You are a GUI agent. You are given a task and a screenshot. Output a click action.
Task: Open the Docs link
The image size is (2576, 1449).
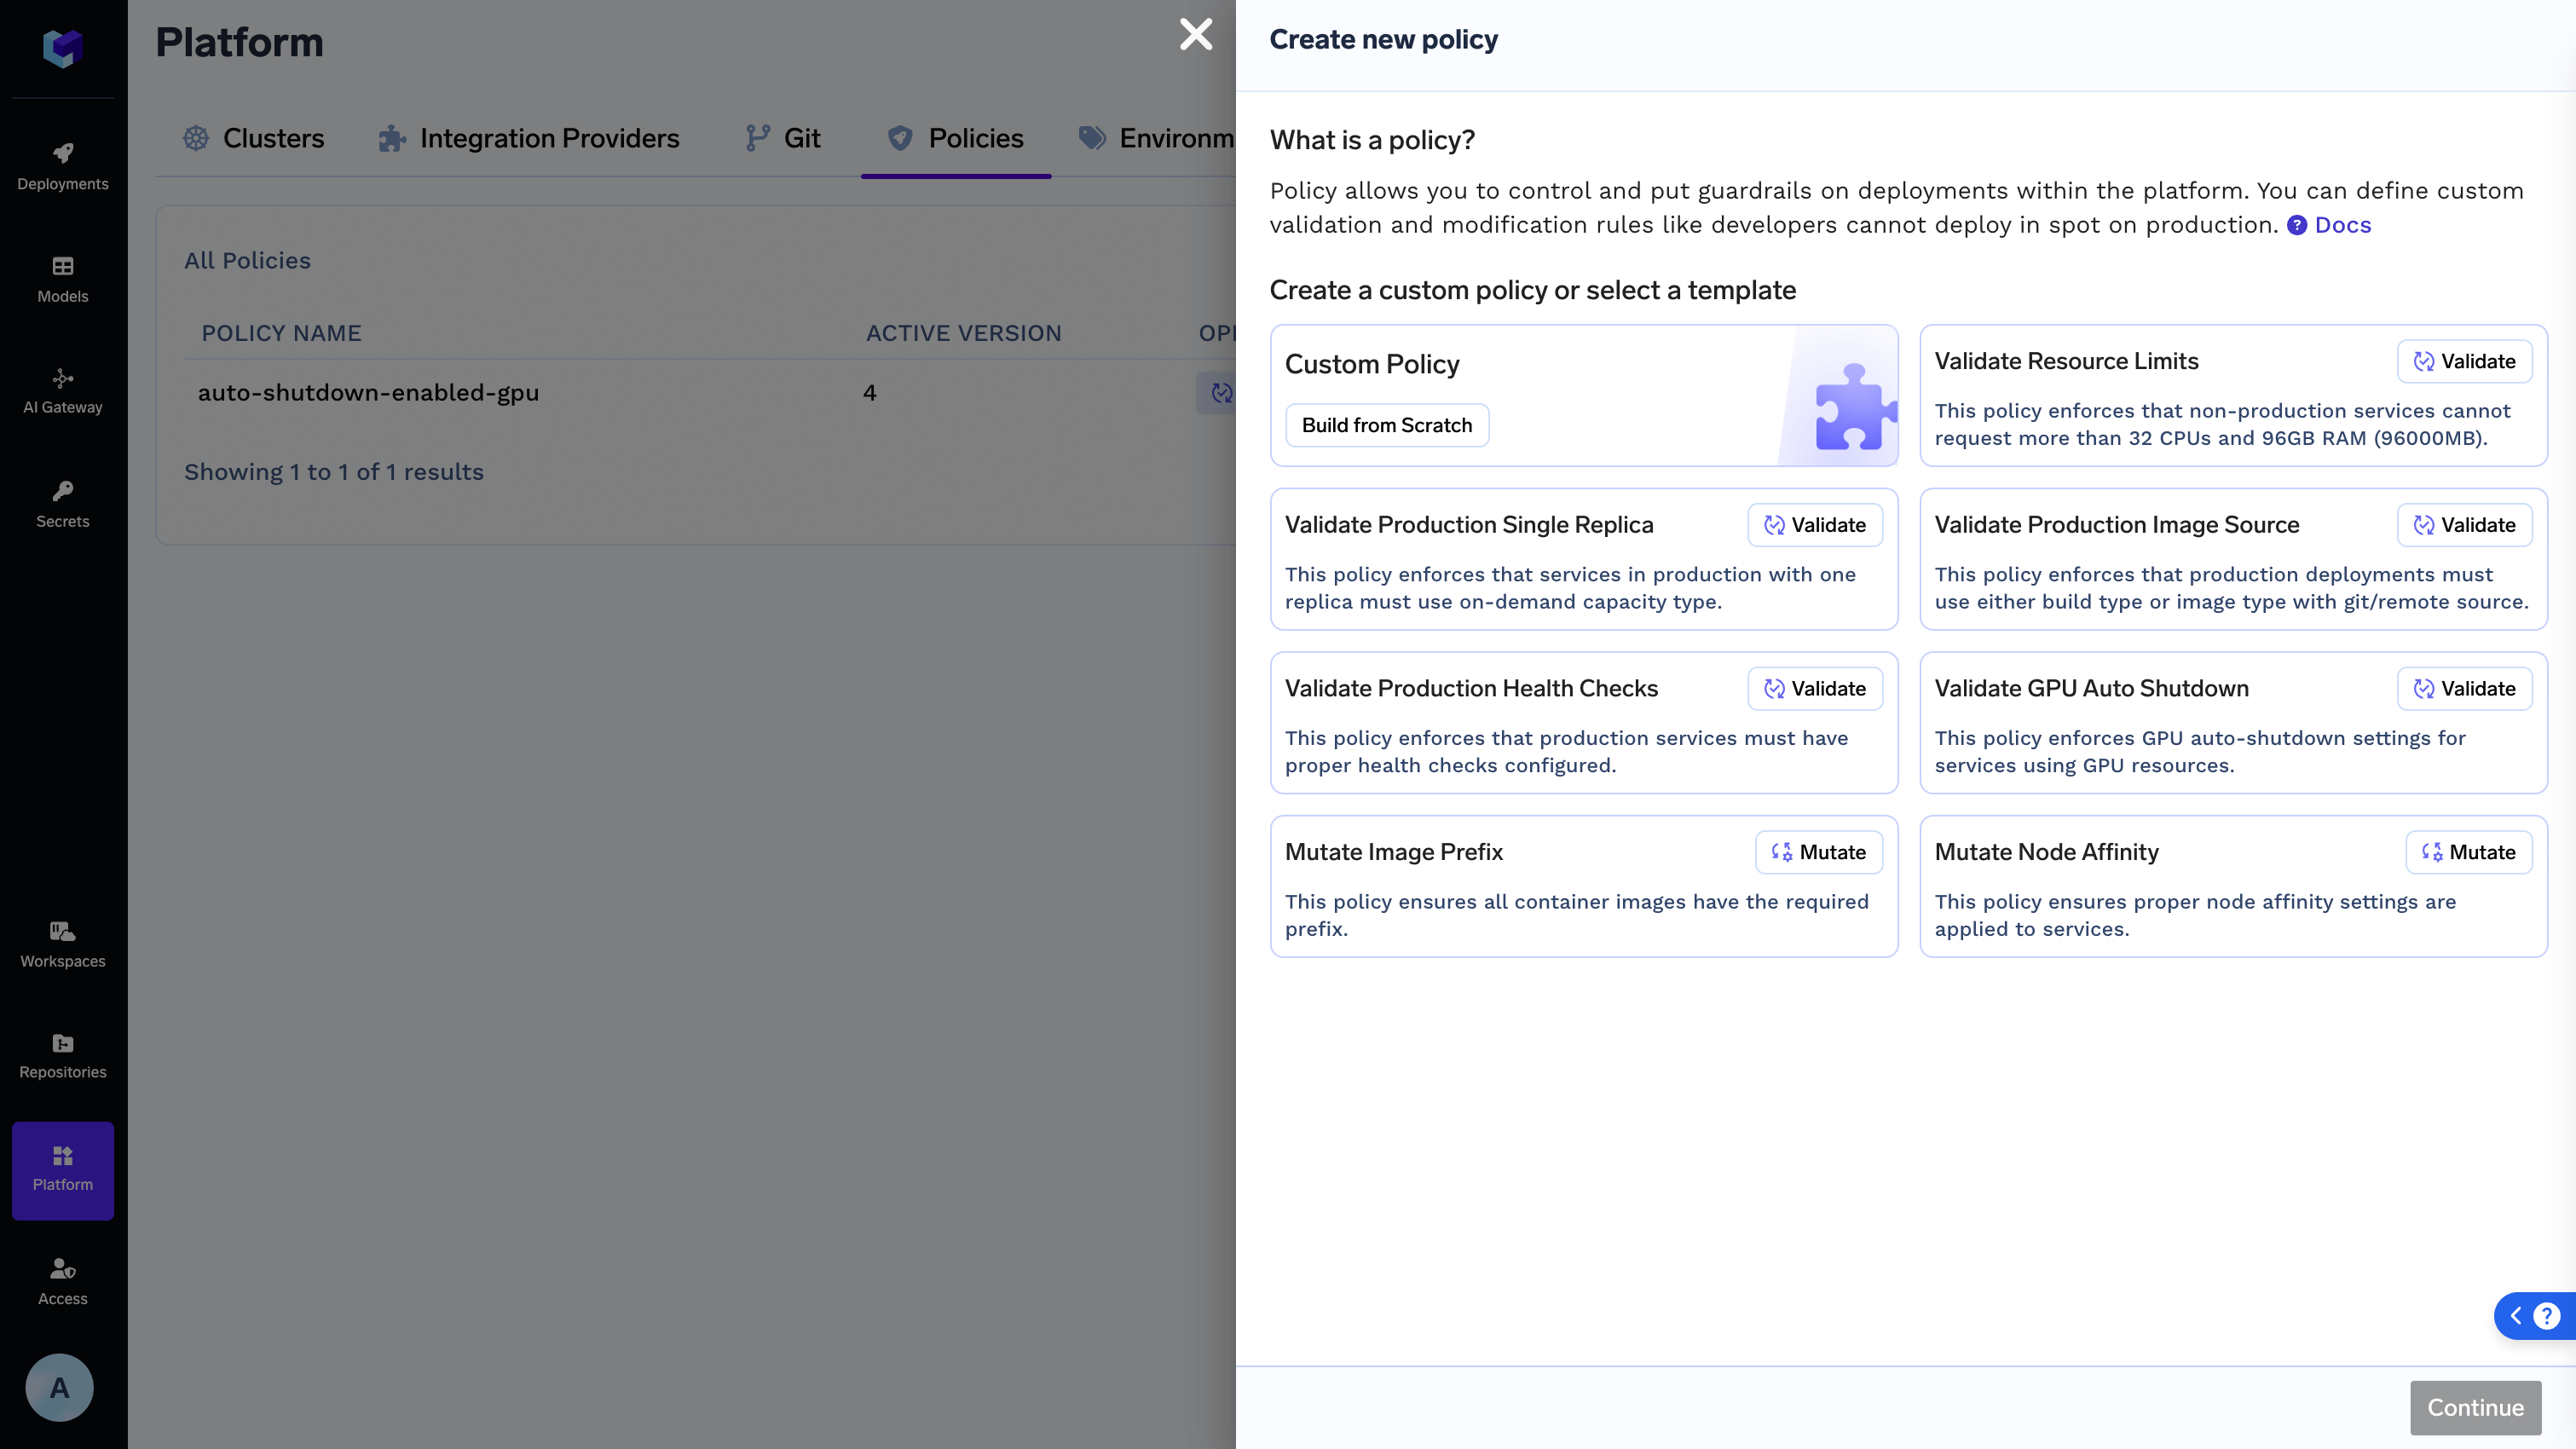[x=2329, y=225]
